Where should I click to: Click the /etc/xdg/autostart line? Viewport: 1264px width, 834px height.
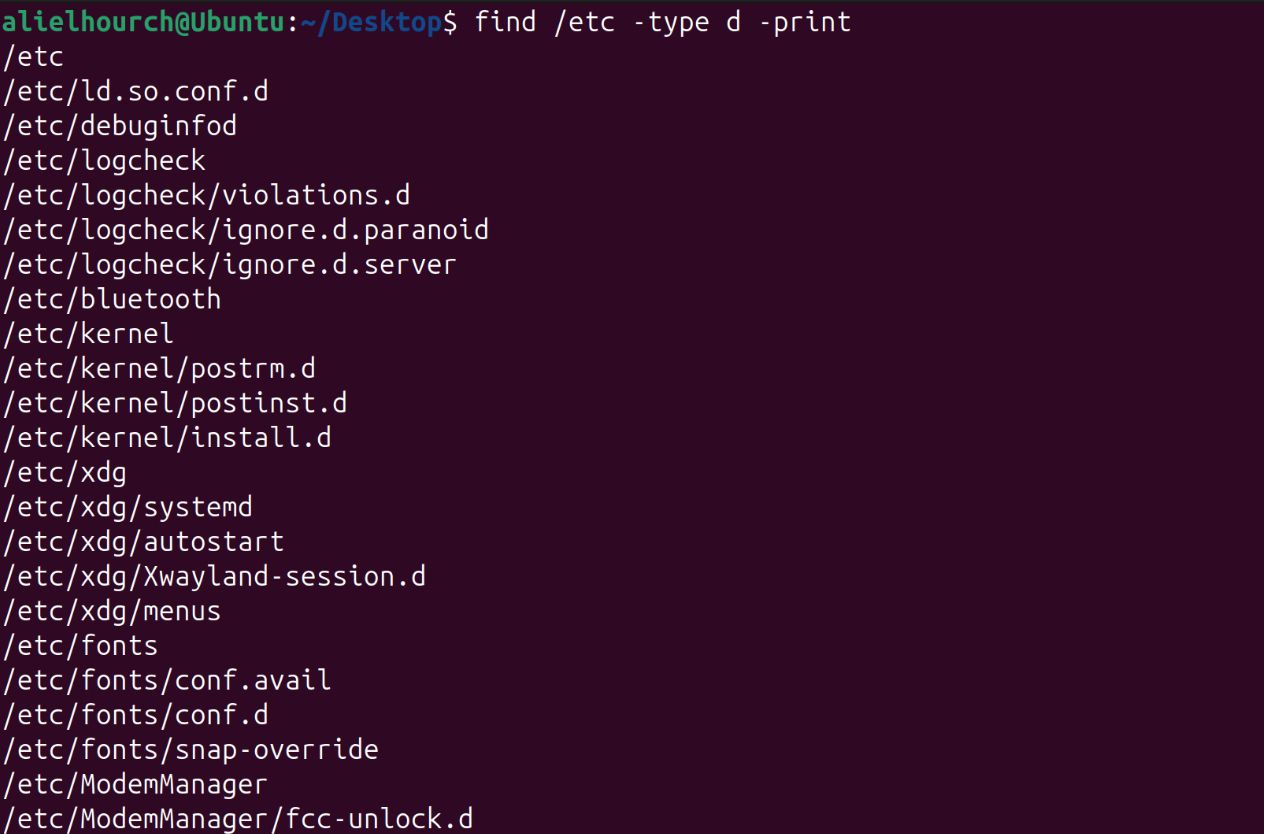coord(144,542)
